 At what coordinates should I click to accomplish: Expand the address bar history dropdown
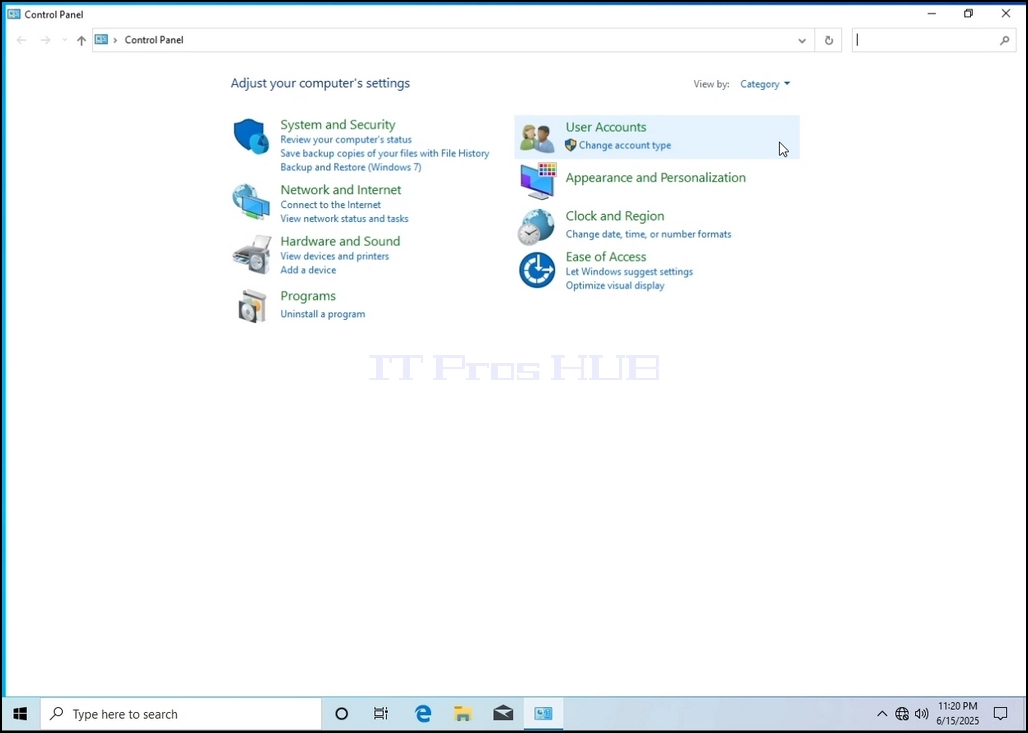[802, 40]
